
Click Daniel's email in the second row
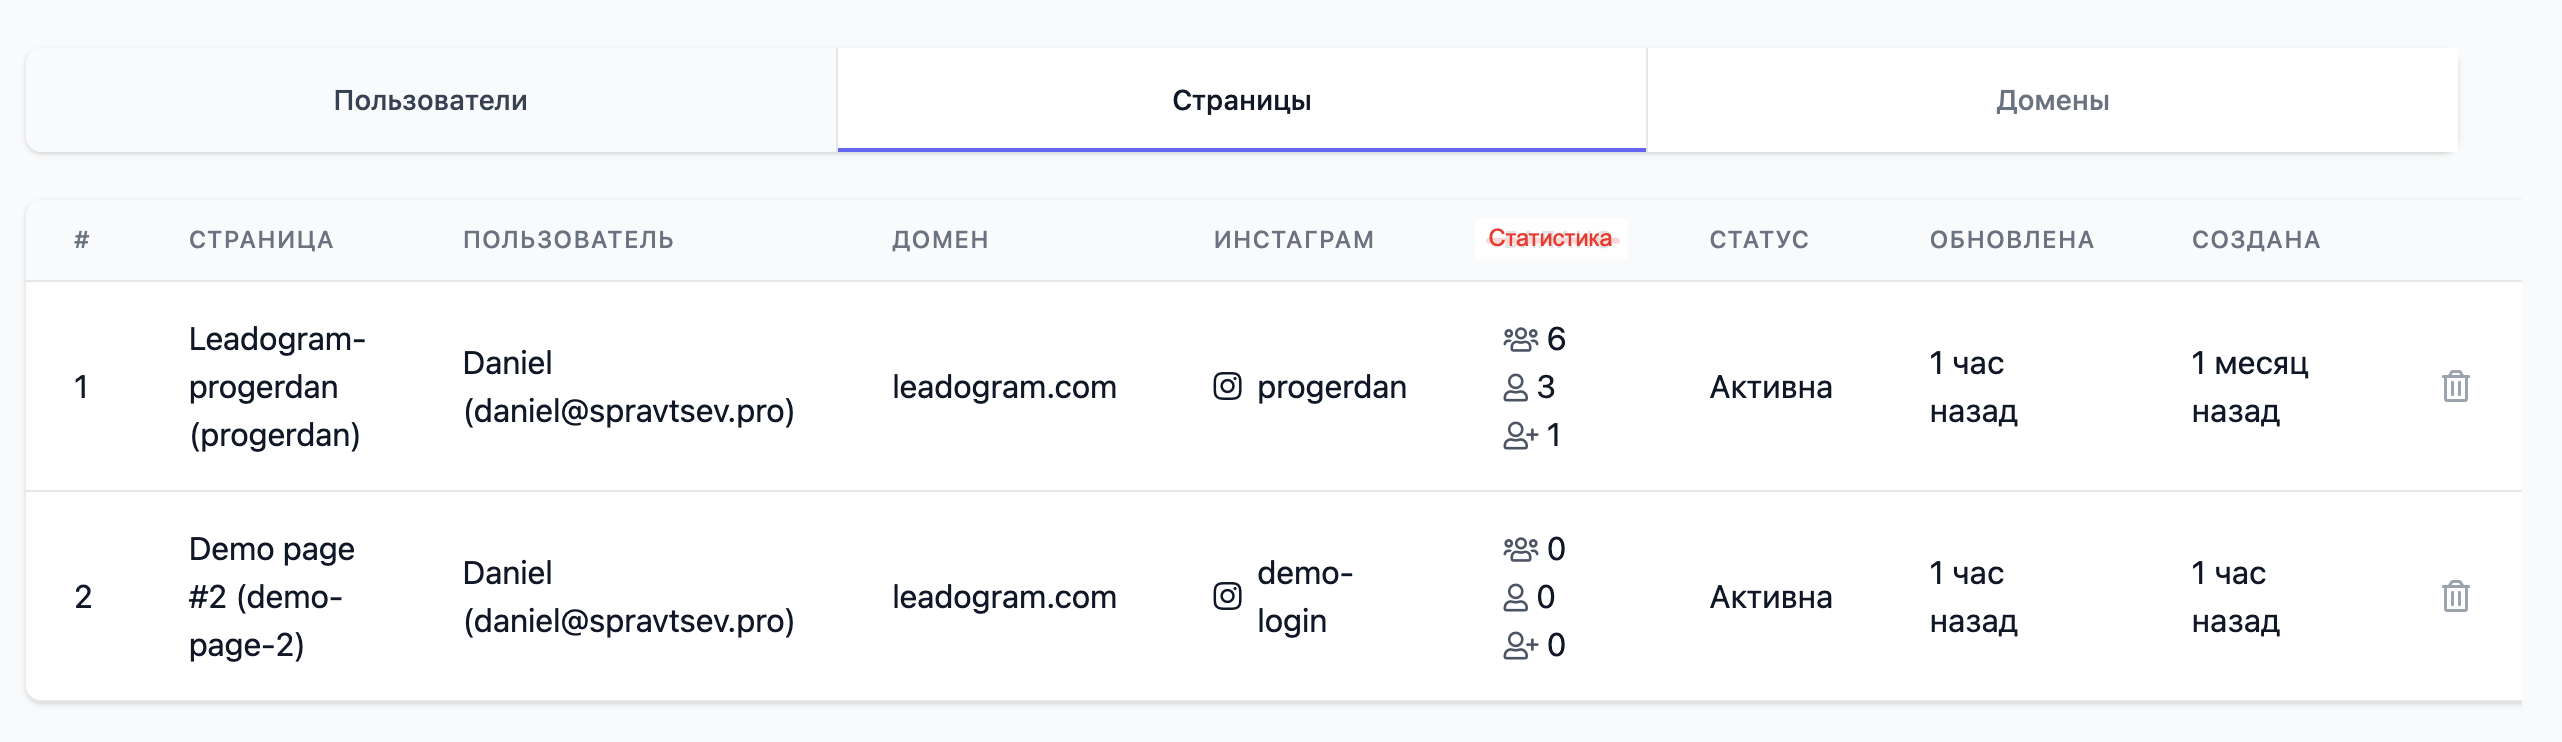630,621
